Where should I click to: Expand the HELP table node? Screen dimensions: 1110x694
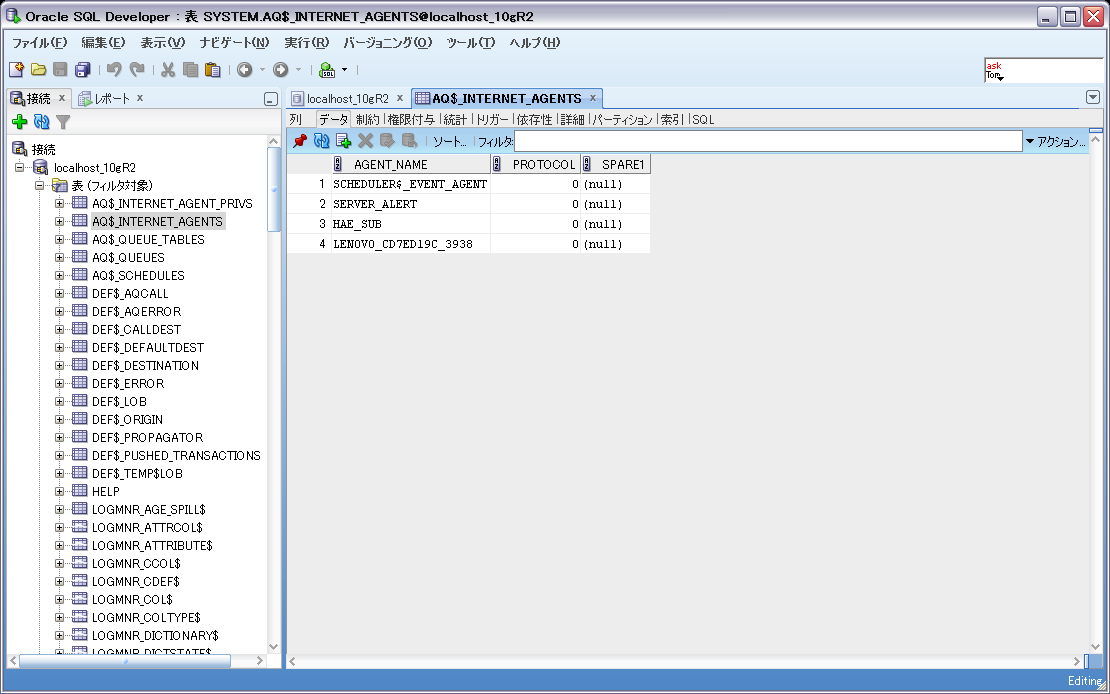pyautogui.click(x=59, y=491)
